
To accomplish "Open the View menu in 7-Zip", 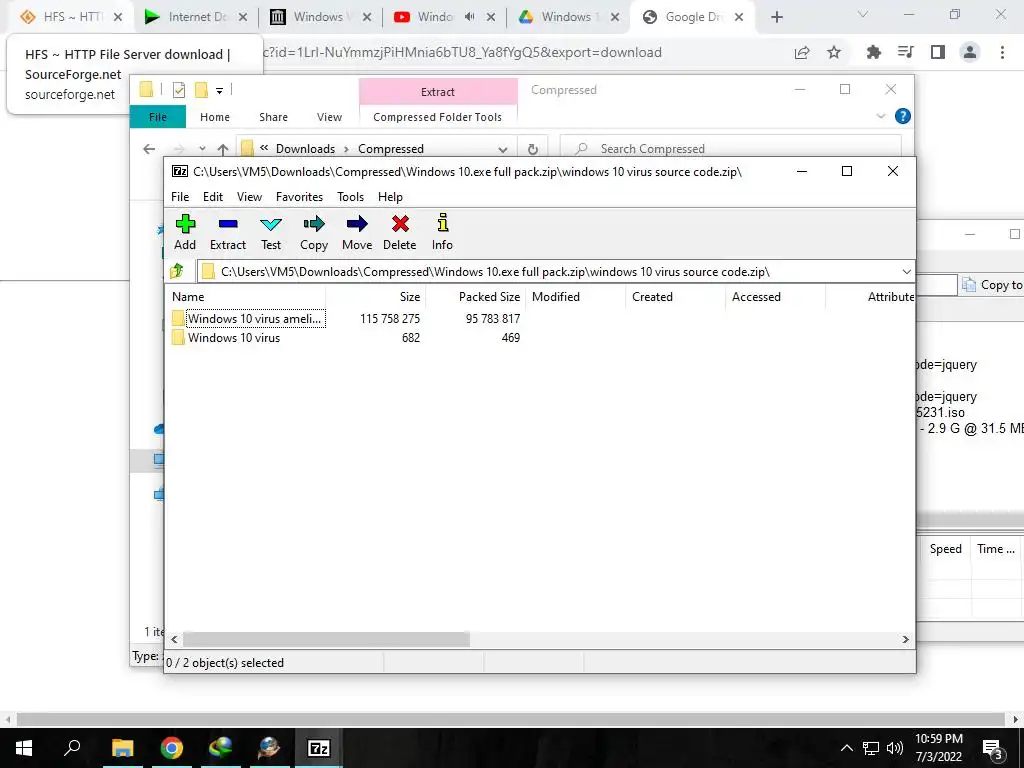I will point(249,197).
